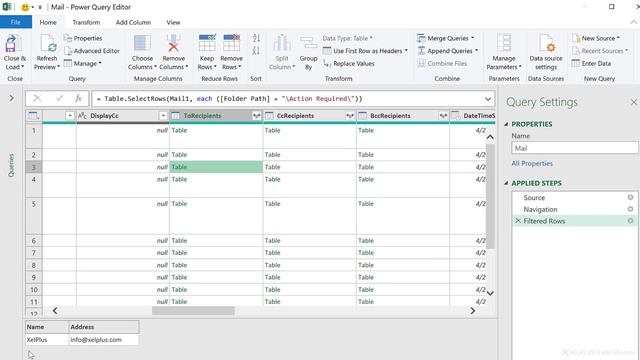Open the DisplayCc column filter dropdown

click(x=163, y=116)
